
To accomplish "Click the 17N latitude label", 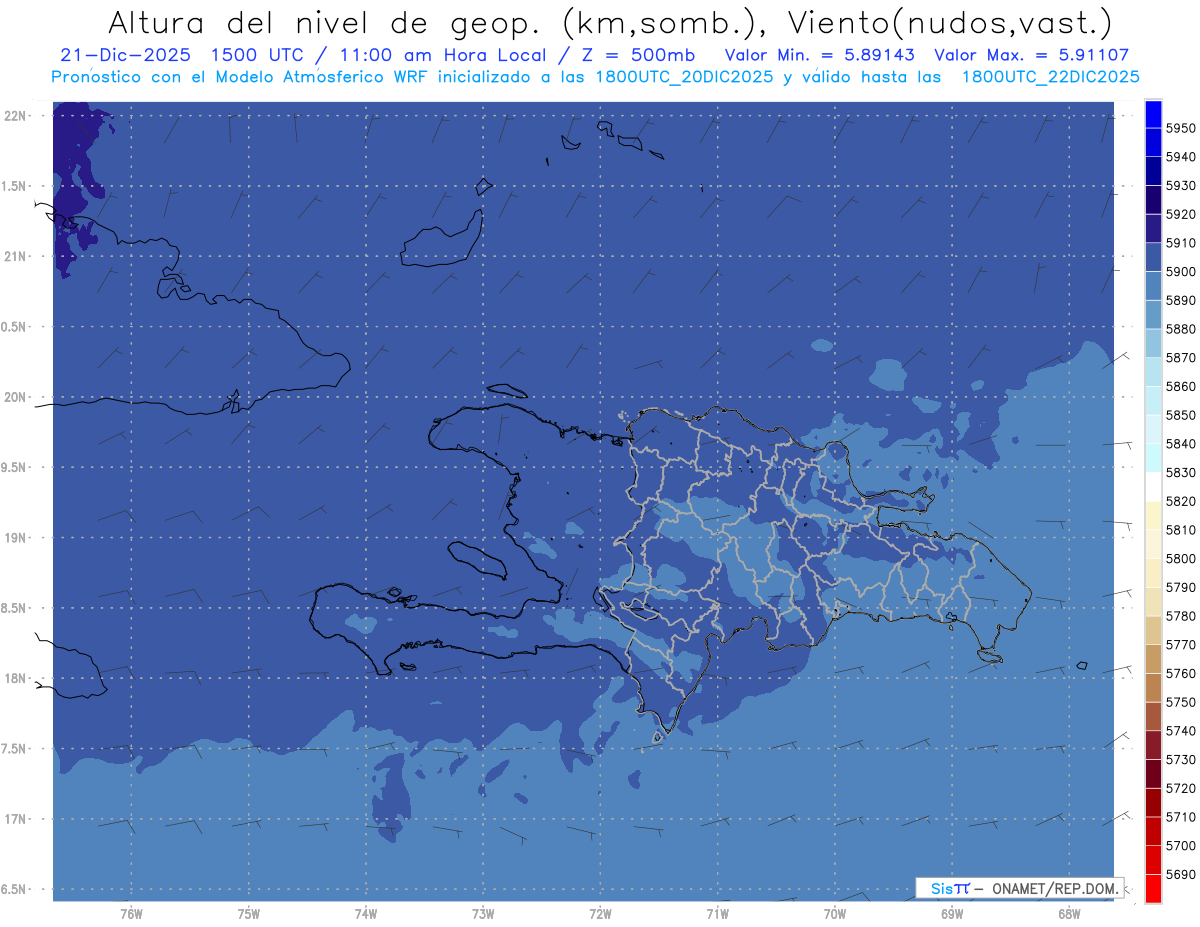I will 16,819.
